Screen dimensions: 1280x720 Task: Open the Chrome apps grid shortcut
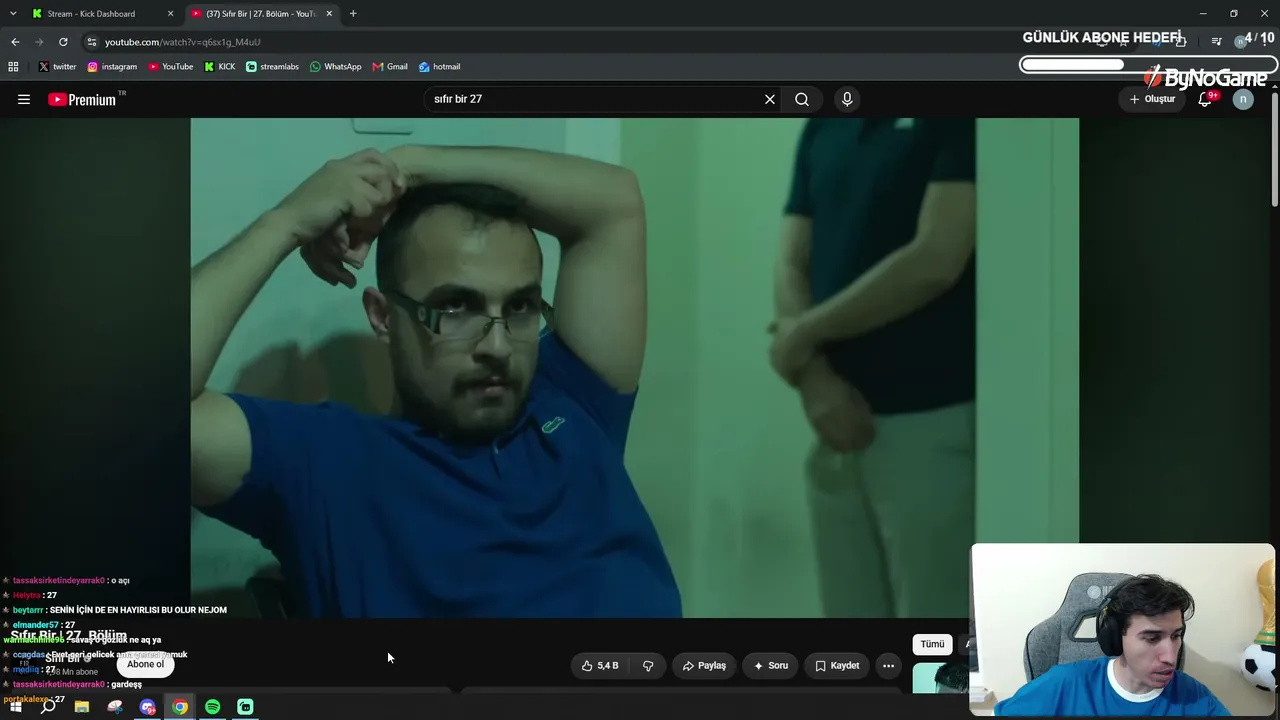click(13, 67)
